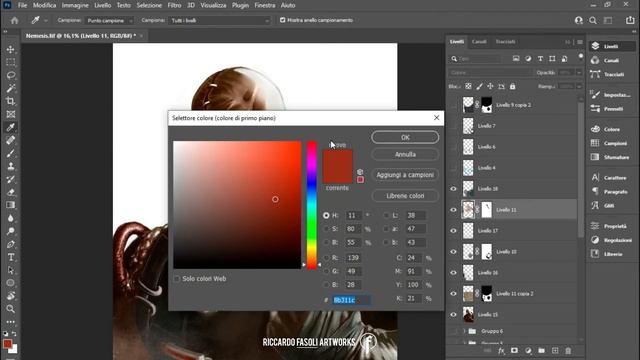The height and width of the screenshot is (360, 640).
Task: Toggle Mostra anello campionamento checkbox
Action: tap(282, 20)
